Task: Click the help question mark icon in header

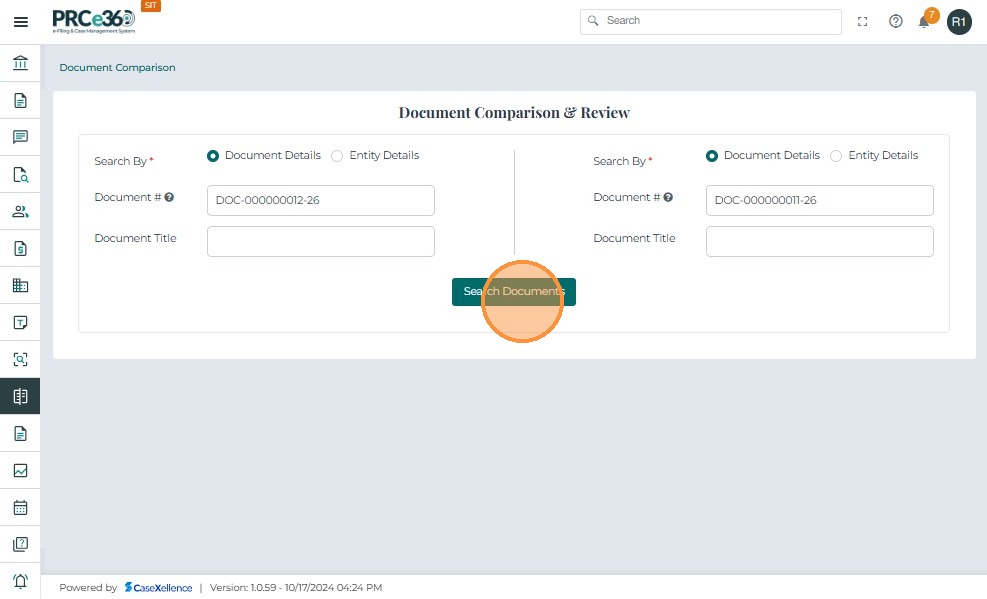Action: (x=895, y=21)
